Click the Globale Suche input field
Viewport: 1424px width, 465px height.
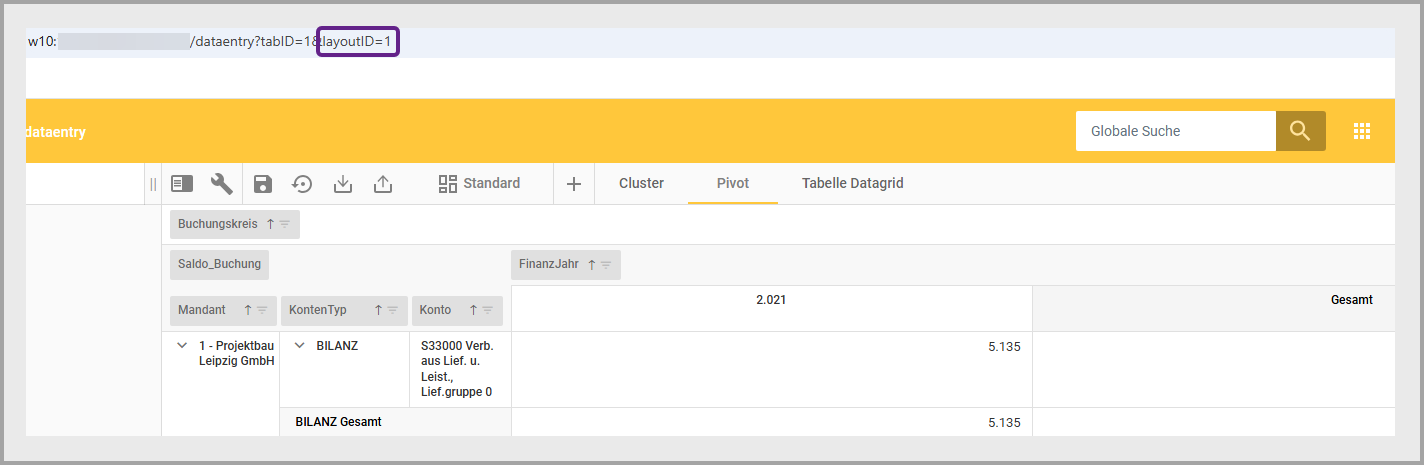click(1175, 131)
